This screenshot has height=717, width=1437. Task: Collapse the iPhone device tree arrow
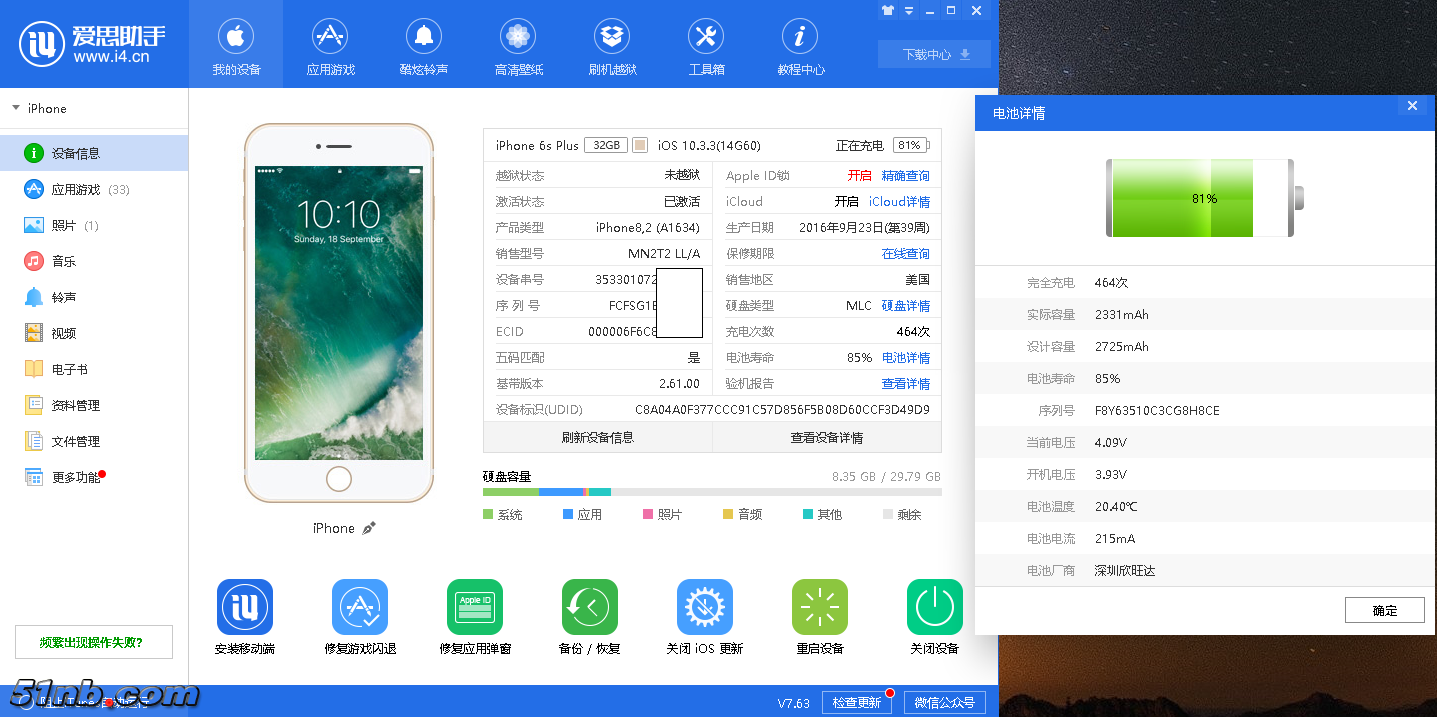tap(16, 108)
